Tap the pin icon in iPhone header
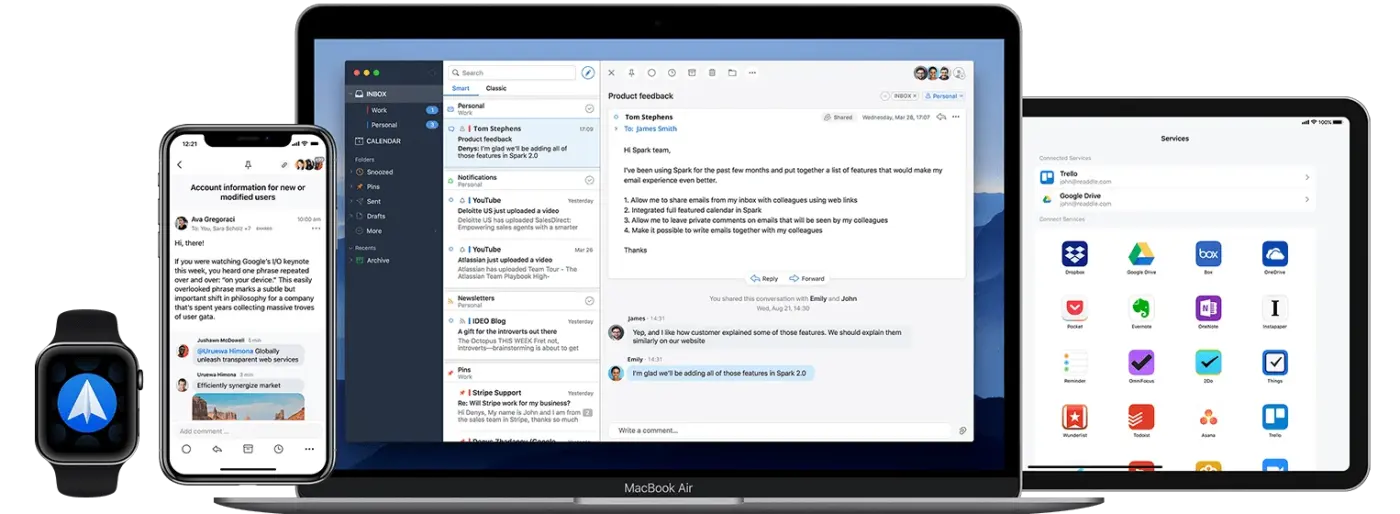Viewport: 1400px width, 514px height. pos(248,165)
